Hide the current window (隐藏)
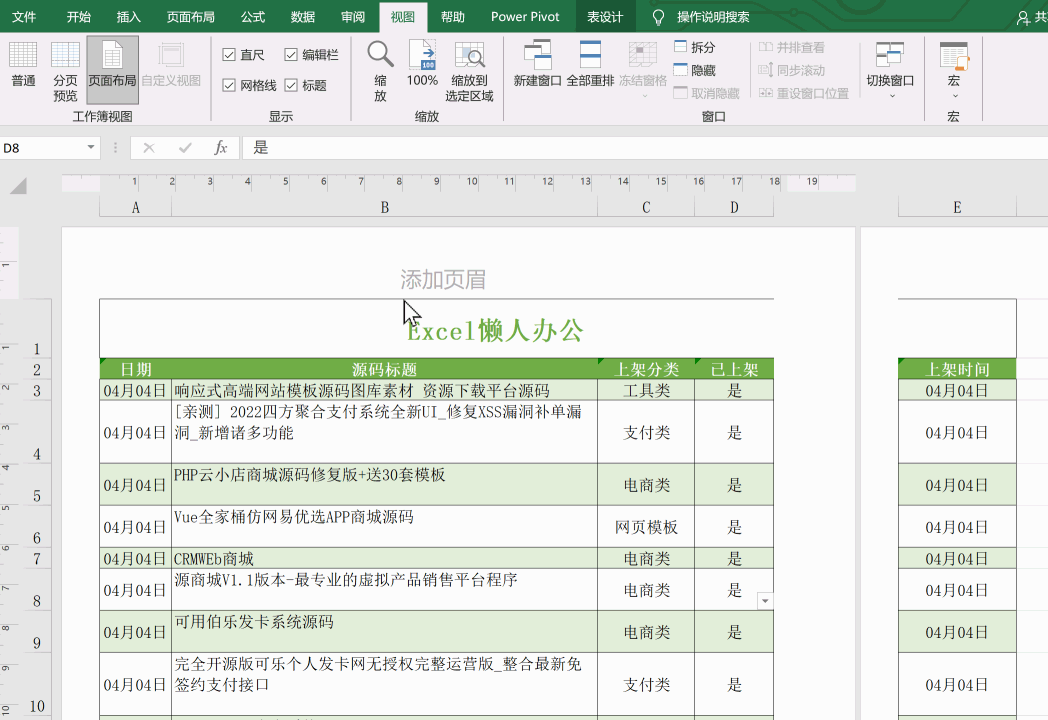This screenshot has width=1048, height=720. pos(695,70)
